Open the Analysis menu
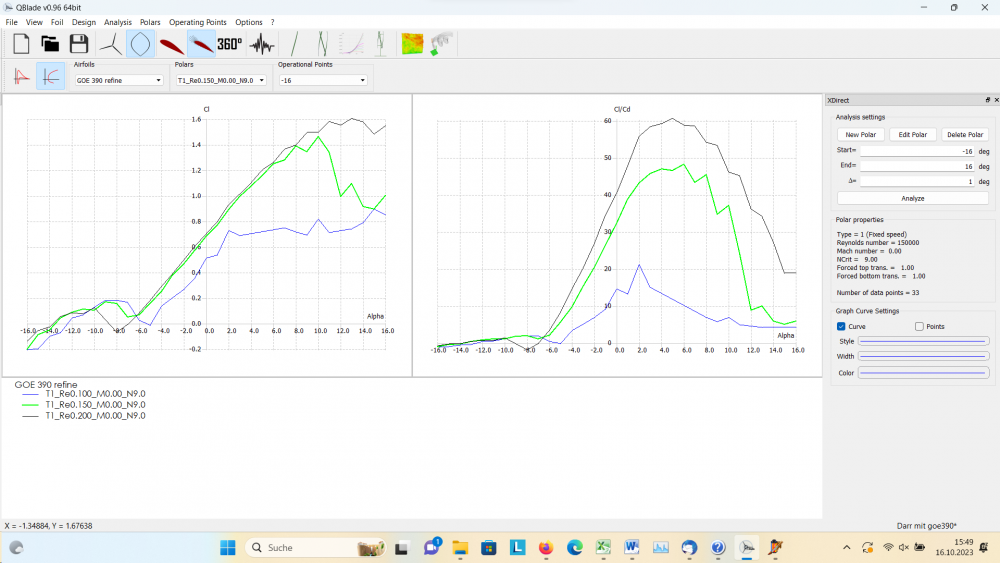This screenshot has height=563, width=1000. (x=117, y=22)
